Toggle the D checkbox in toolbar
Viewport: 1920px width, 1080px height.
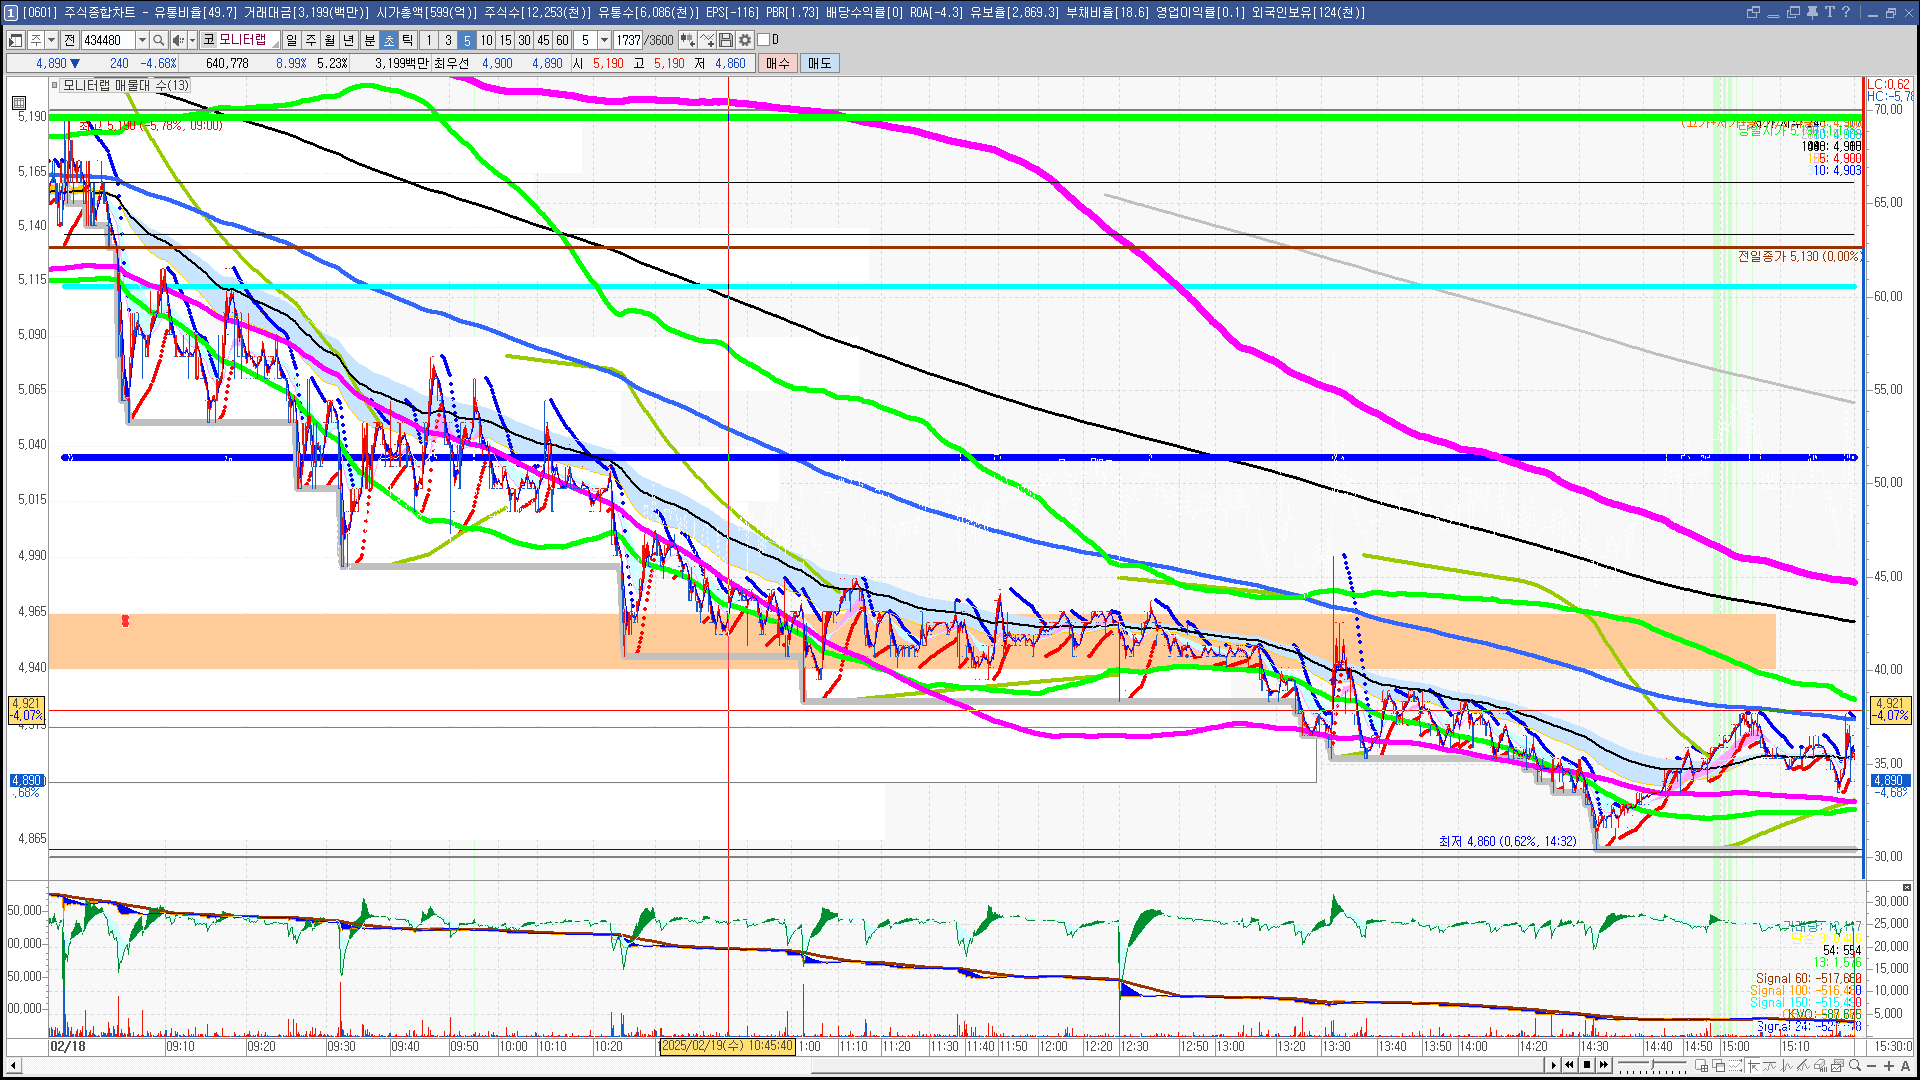click(764, 40)
